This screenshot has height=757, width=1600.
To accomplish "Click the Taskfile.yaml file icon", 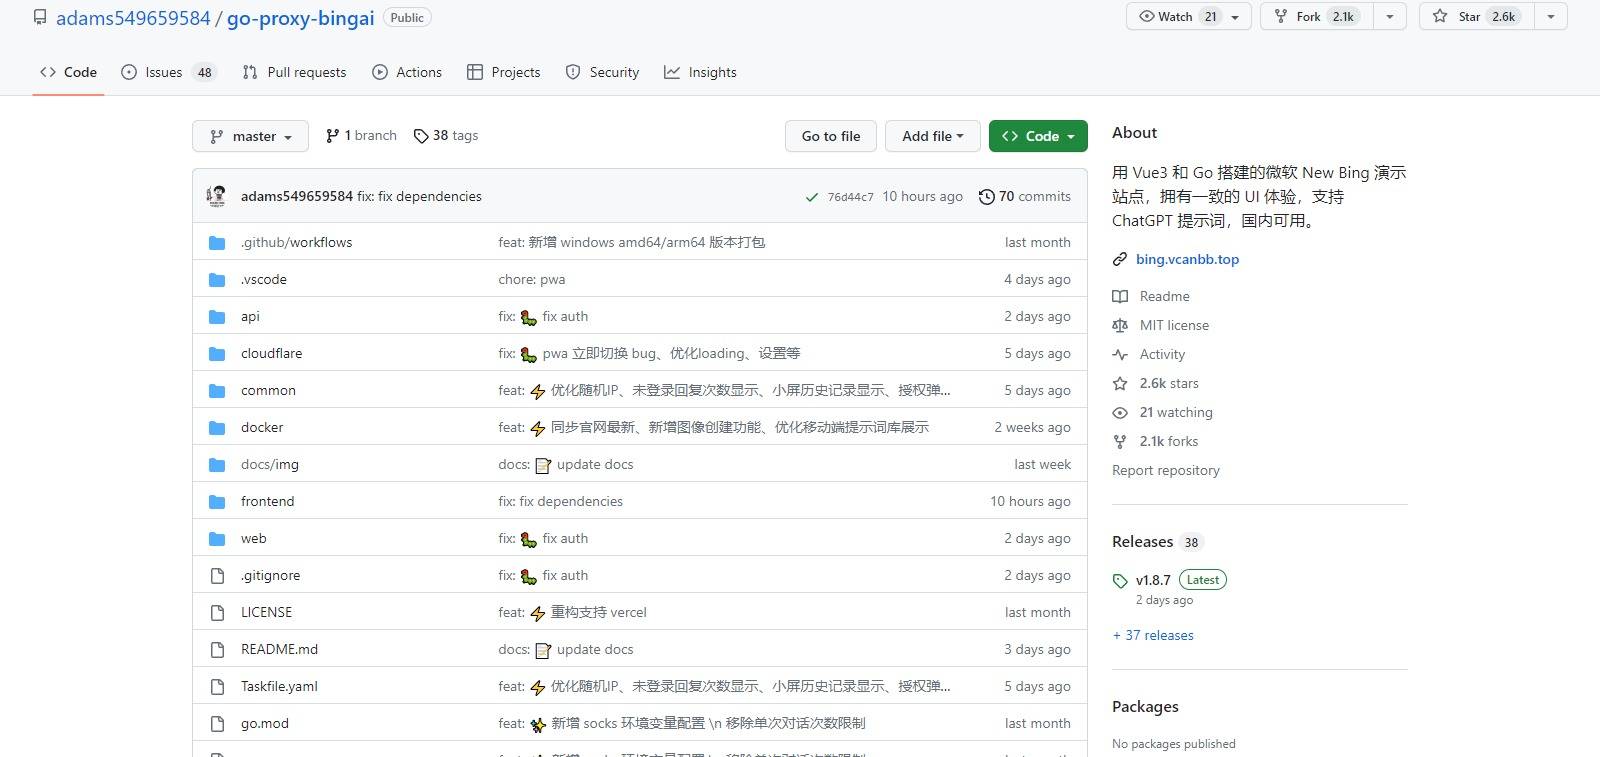I will point(217,687).
